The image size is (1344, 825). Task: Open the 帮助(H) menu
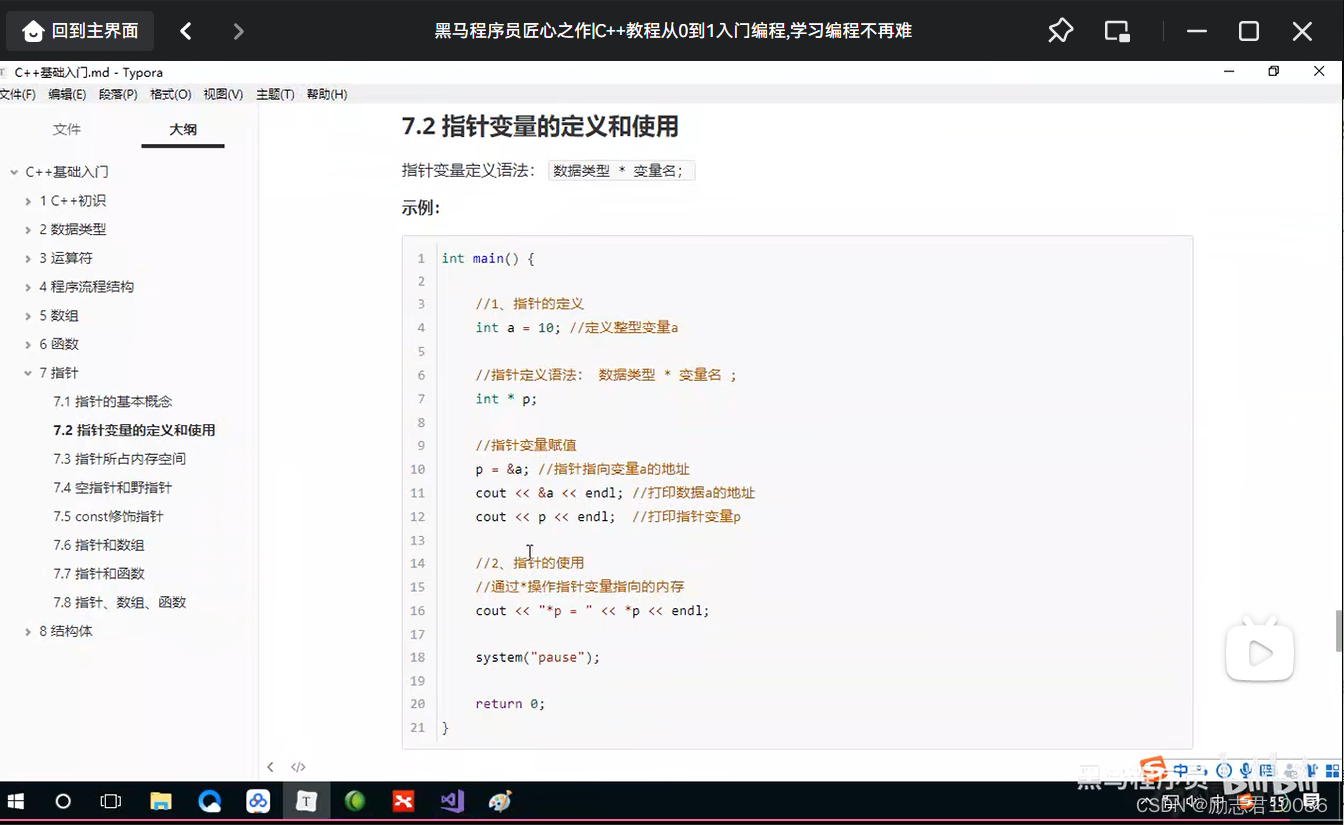[327, 94]
